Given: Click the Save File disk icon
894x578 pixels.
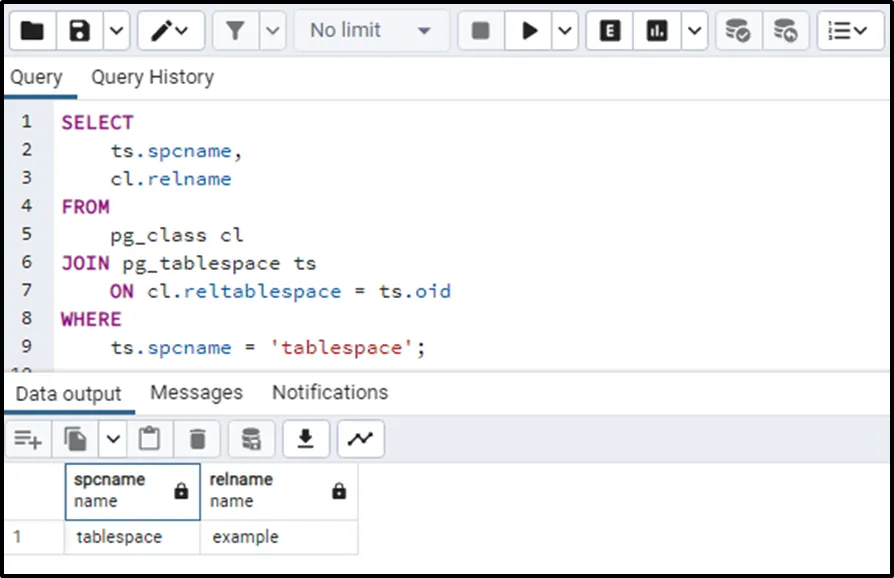Looking at the screenshot, I should (79, 31).
